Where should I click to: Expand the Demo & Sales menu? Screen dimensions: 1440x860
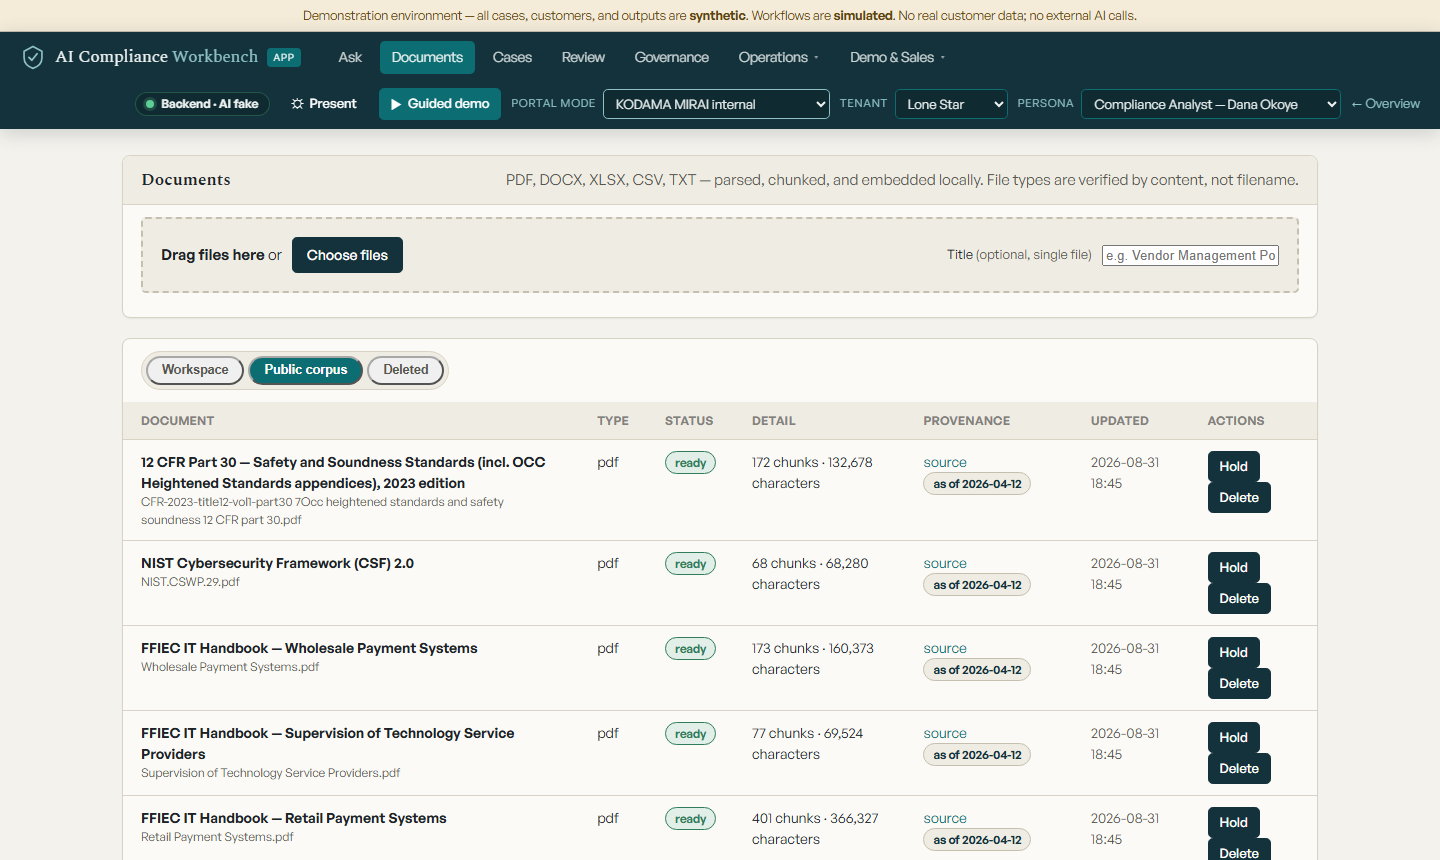pyautogui.click(x=897, y=57)
